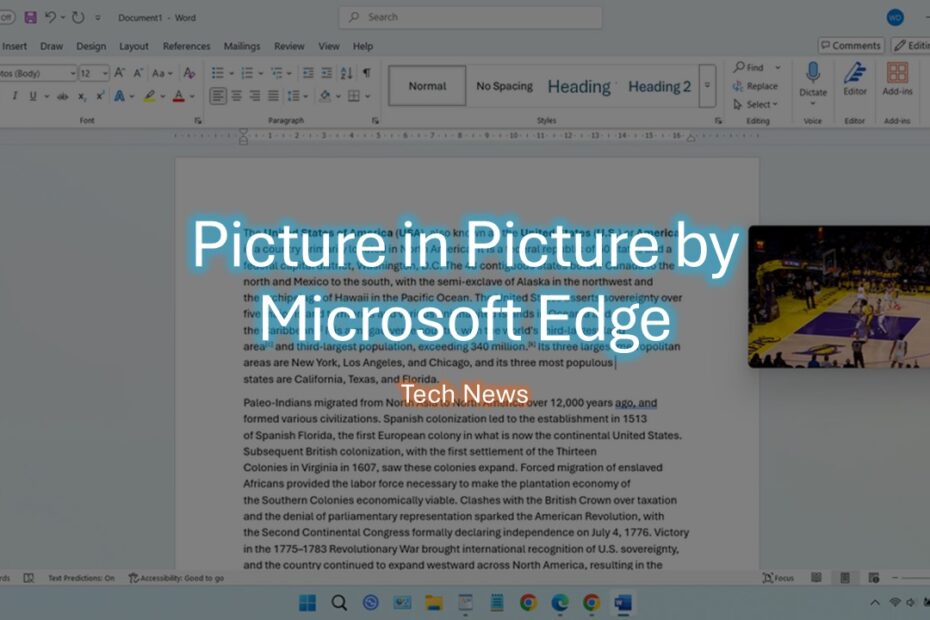Open the Draw tab
Image resolution: width=930 pixels, height=620 pixels.
pyautogui.click(x=52, y=46)
